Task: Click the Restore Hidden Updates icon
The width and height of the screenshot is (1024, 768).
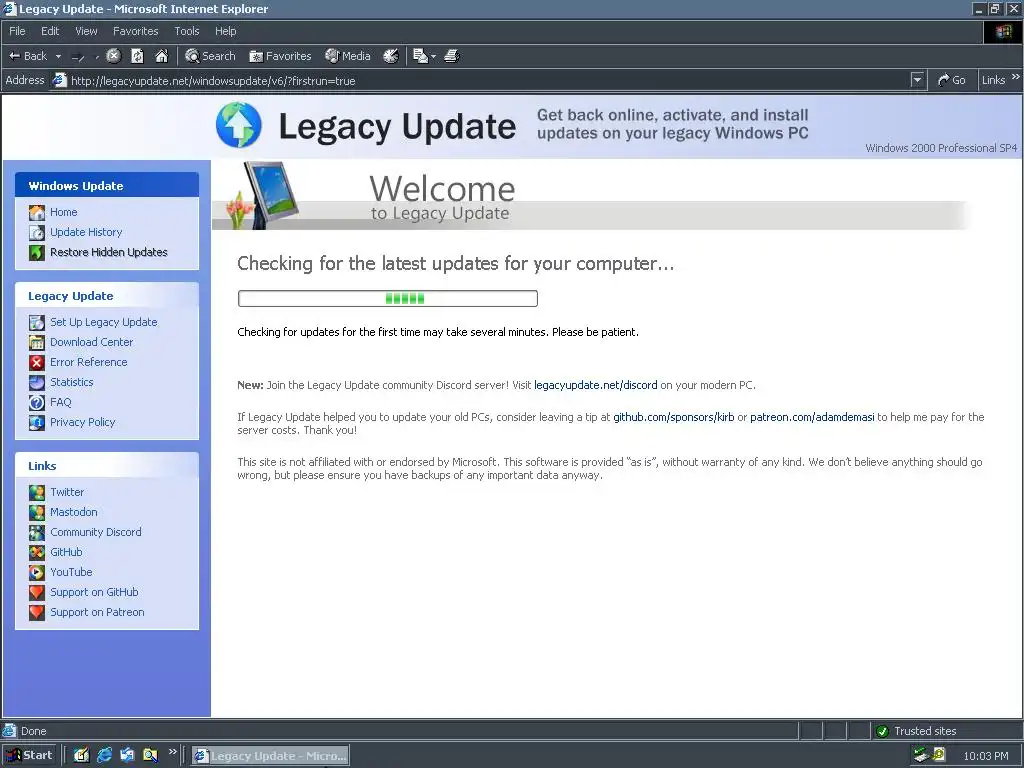Action: click(x=37, y=252)
